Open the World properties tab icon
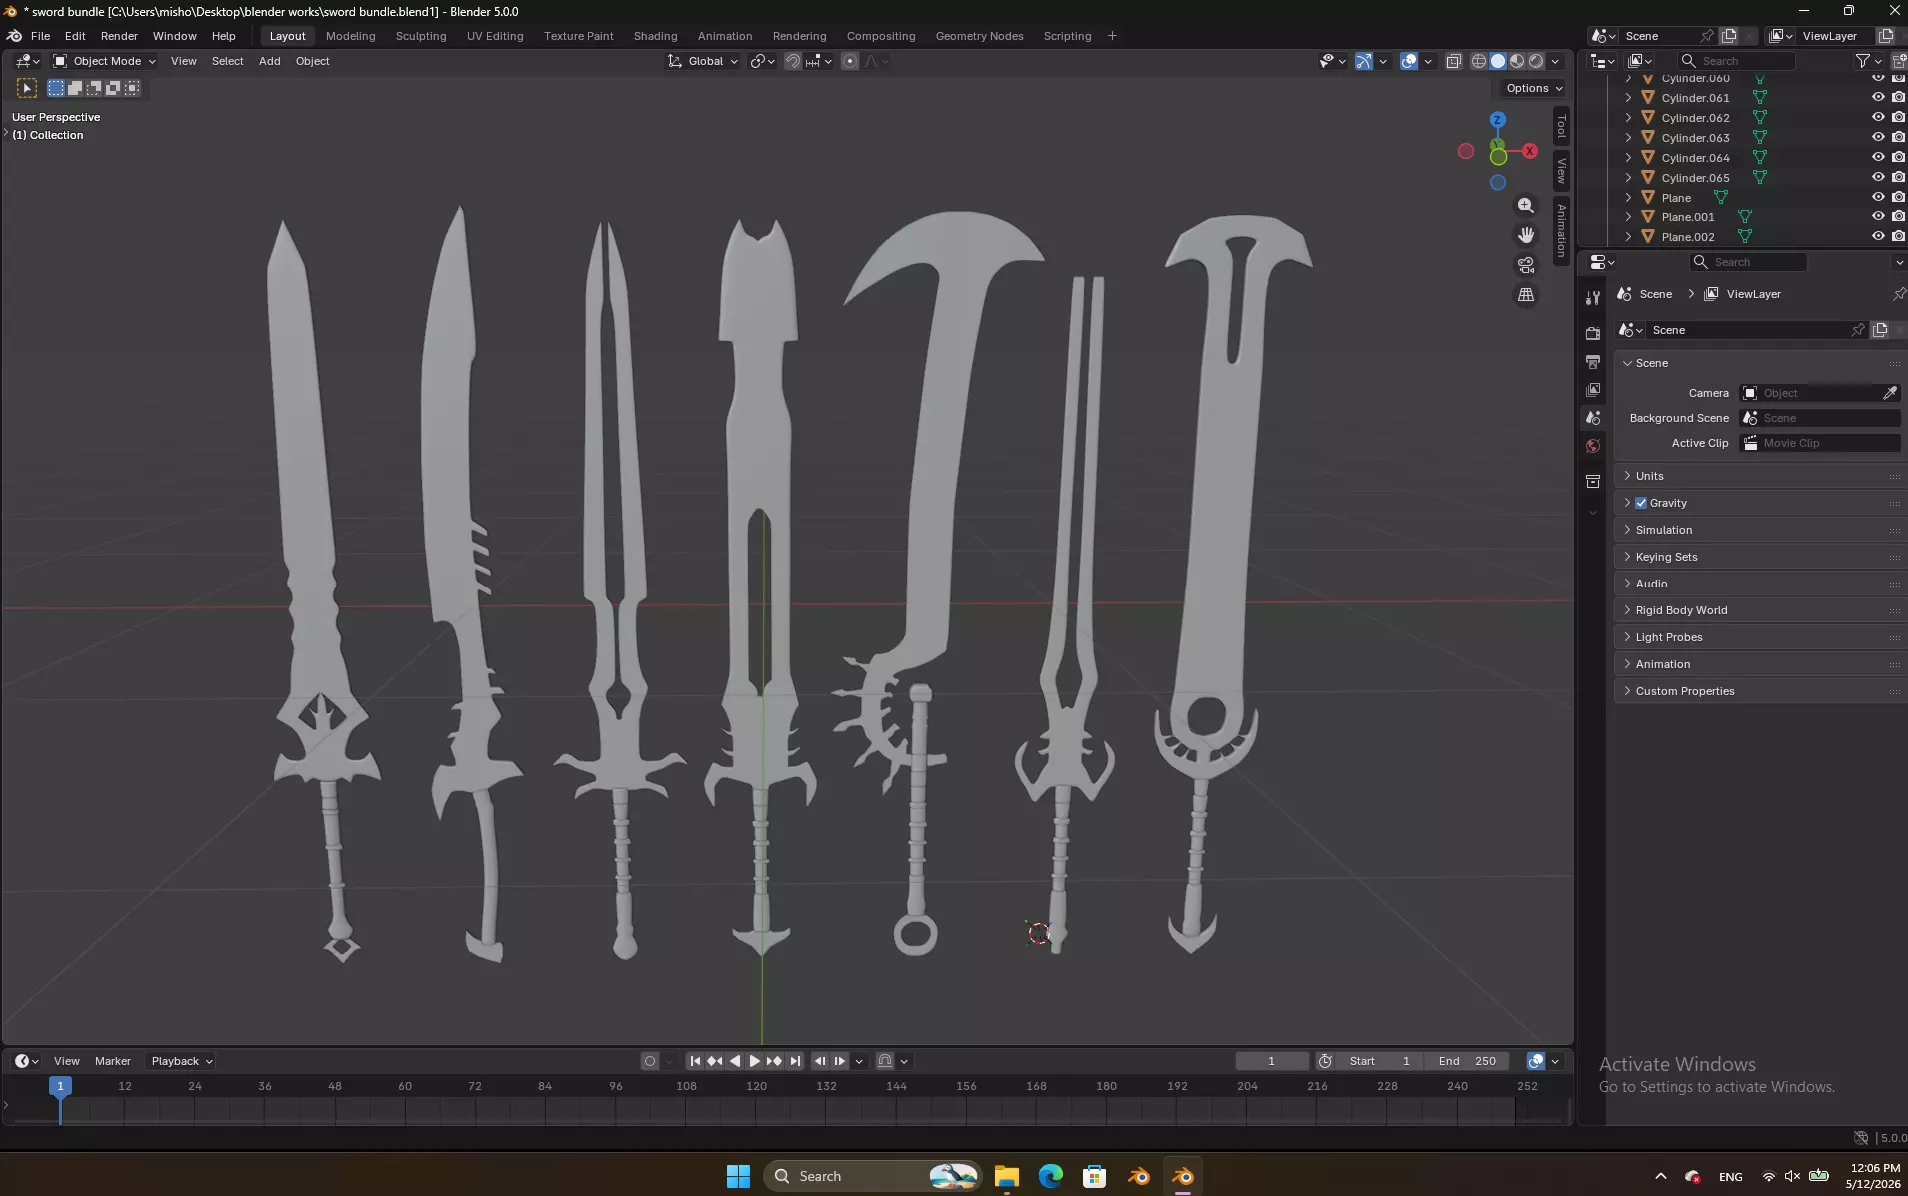Viewport: 1908px width, 1196px height. pyautogui.click(x=1593, y=446)
